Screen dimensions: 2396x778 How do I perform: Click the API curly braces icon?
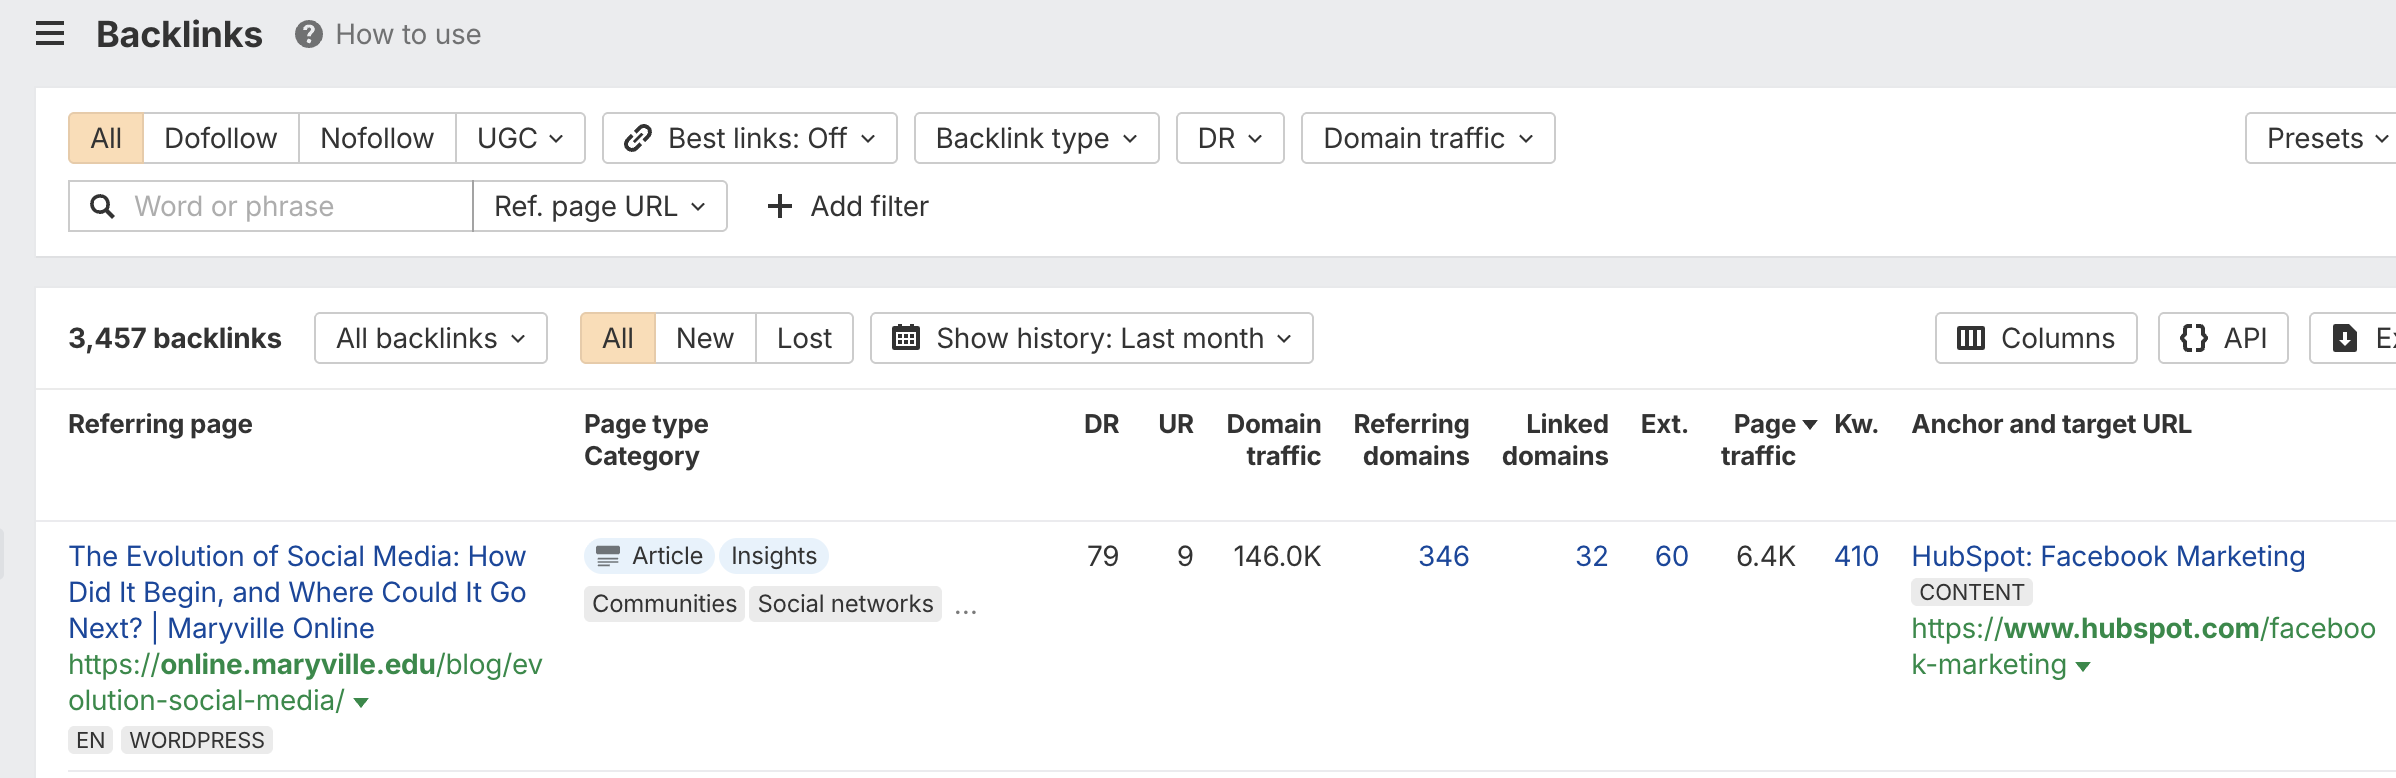tap(2193, 338)
